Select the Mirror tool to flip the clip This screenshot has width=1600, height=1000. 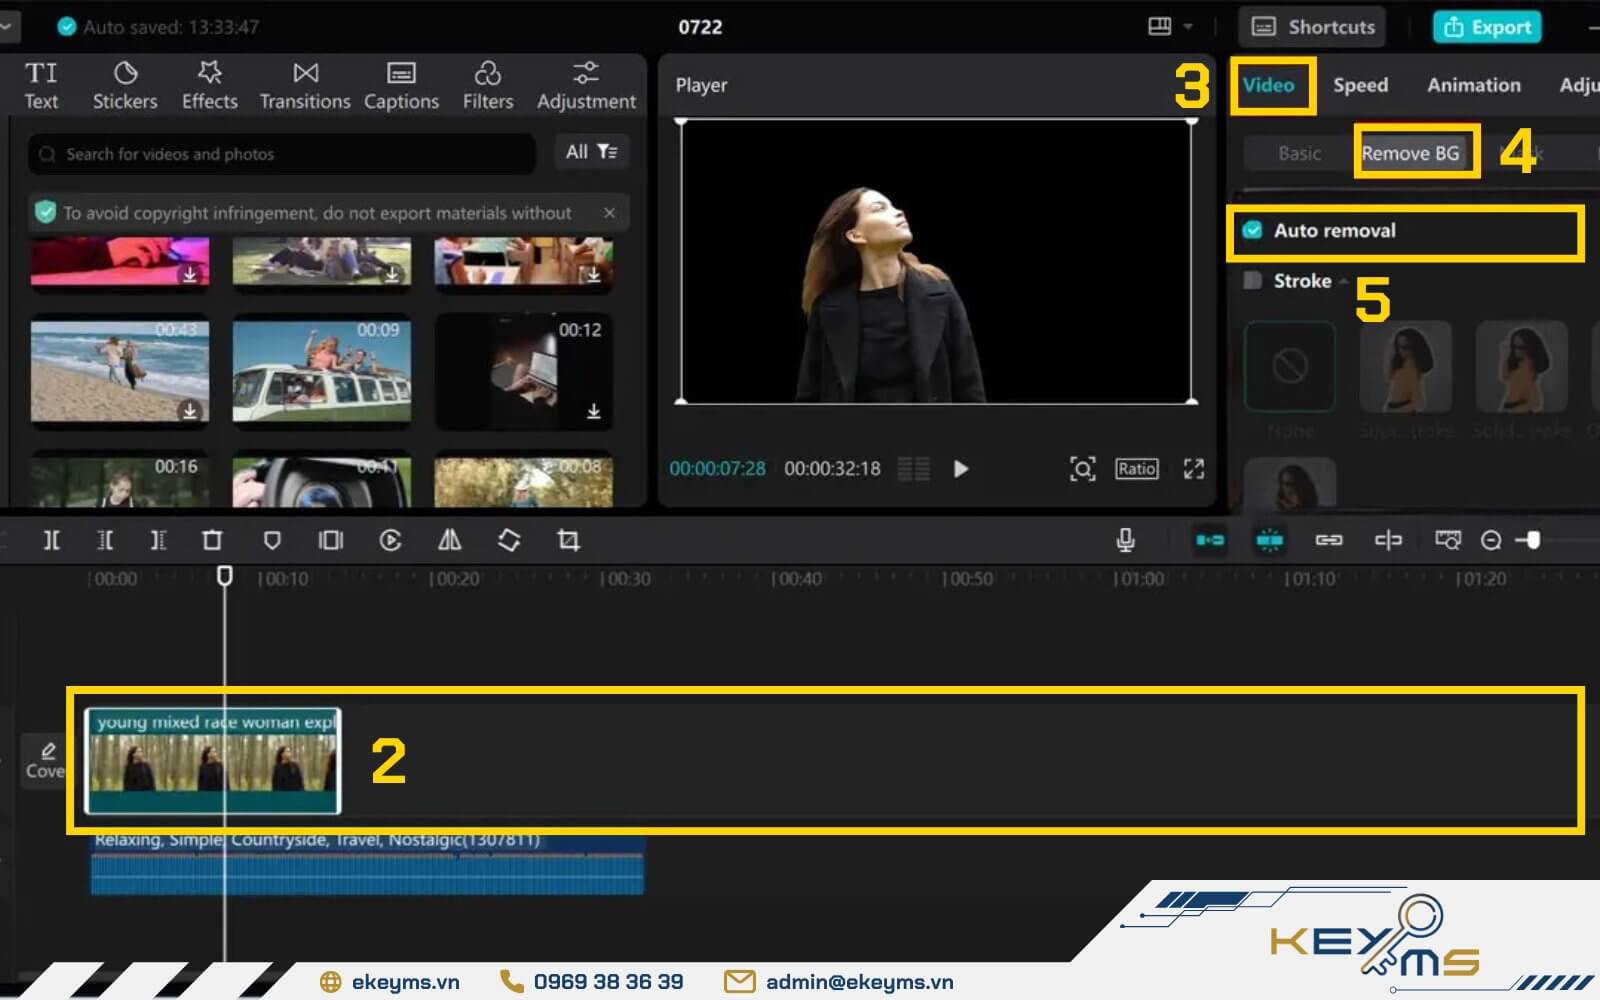click(x=449, y=540)
